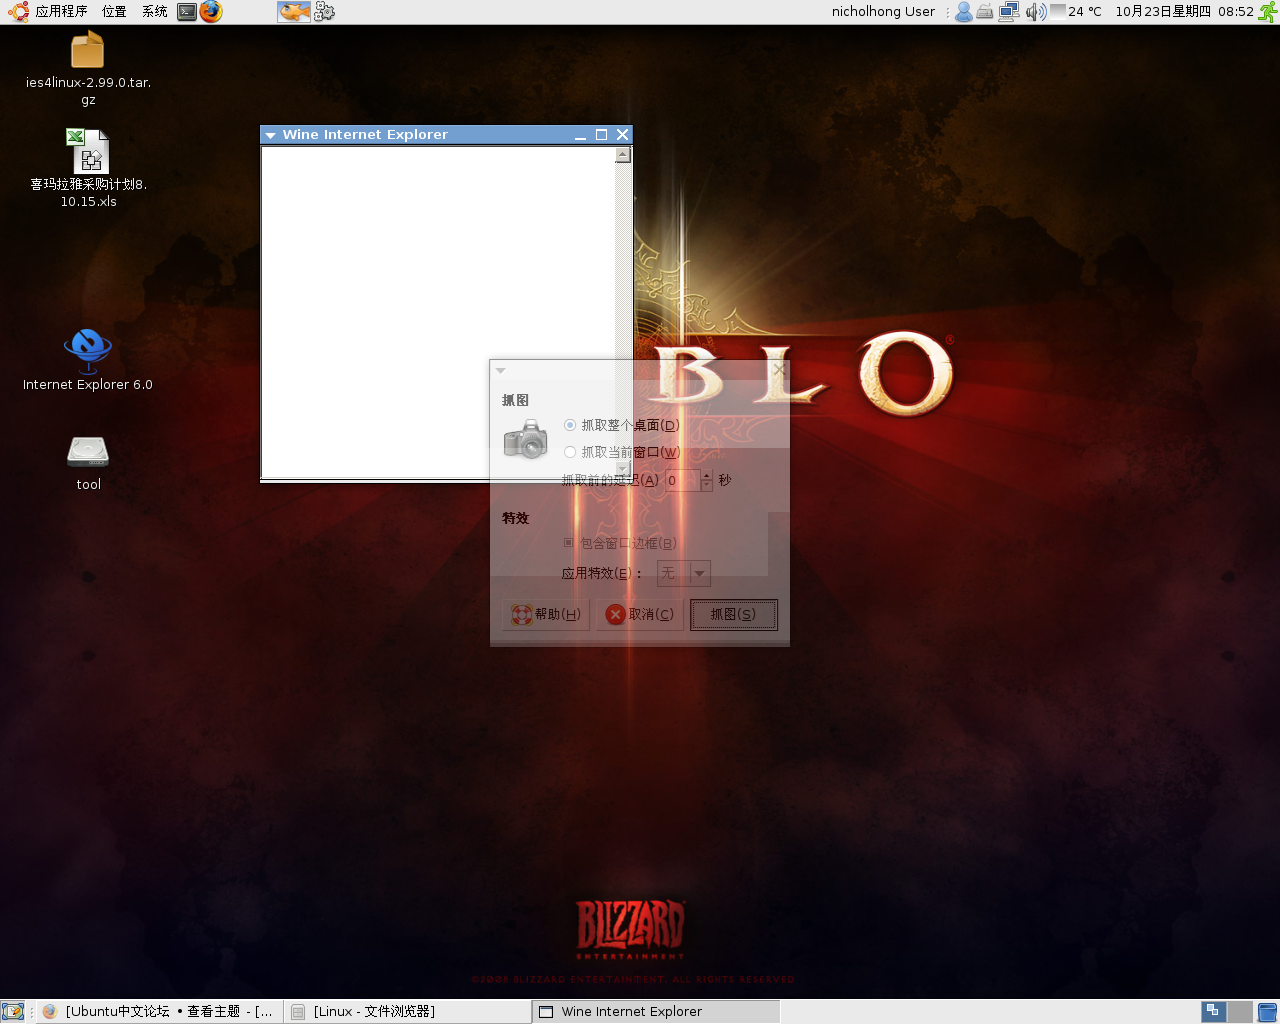The width and height of the screenshot is (1280, 1024).
Task: Decrease the capture delay with down arrow
Action: pos(707,486)
